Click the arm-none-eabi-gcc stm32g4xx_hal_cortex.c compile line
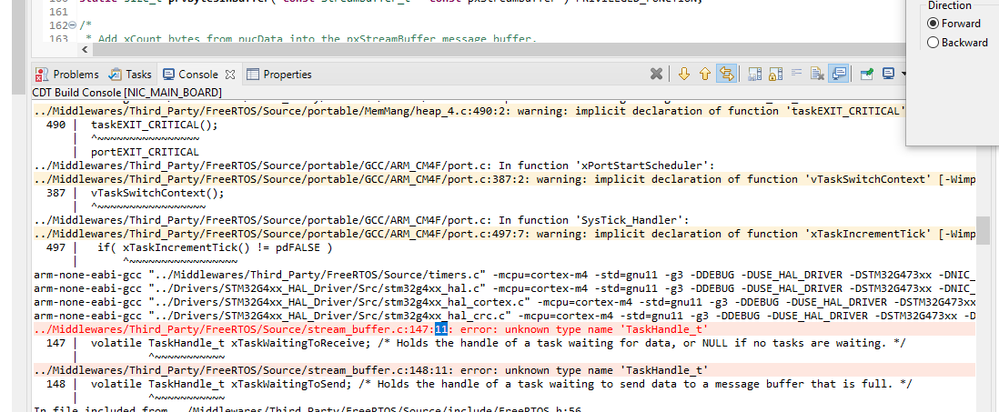This screenshot has height=412, width=999. click(505, 302)
